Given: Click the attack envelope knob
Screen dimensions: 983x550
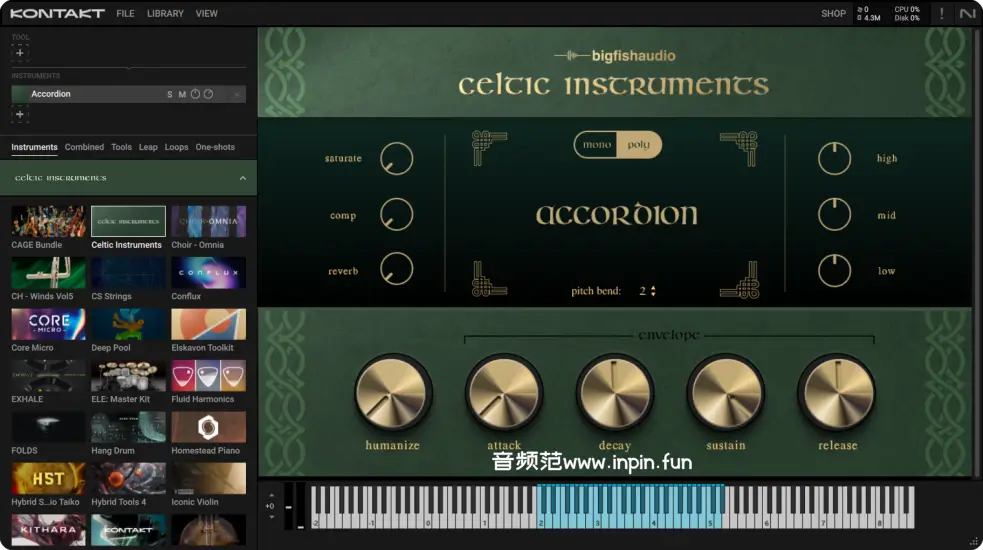Looking at the screenshot, I should click(x=503, y=394).
